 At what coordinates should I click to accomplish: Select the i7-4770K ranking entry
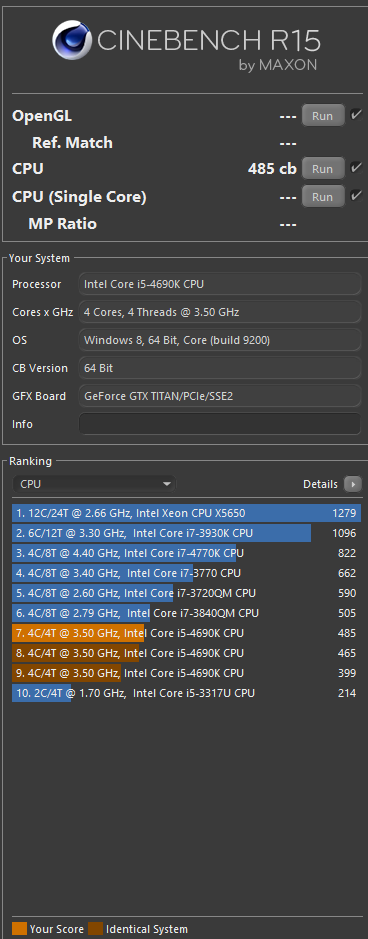click(187, 553)
